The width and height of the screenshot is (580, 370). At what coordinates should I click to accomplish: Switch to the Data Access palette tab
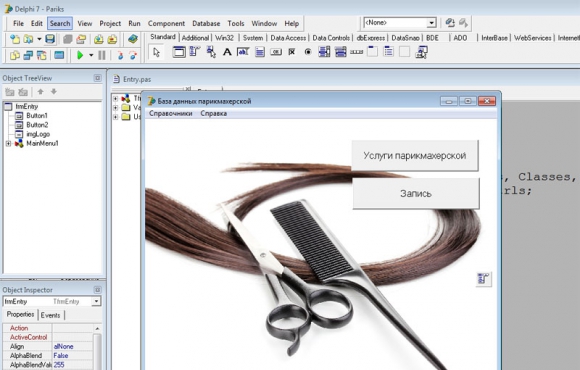click(288, 38)
